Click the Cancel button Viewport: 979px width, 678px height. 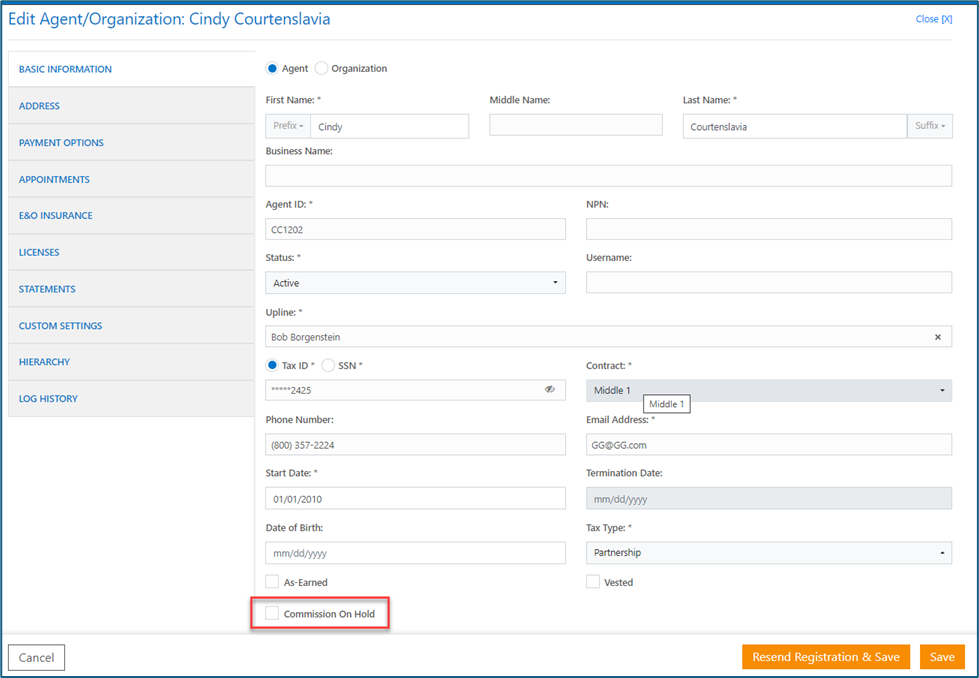point(37,657)
